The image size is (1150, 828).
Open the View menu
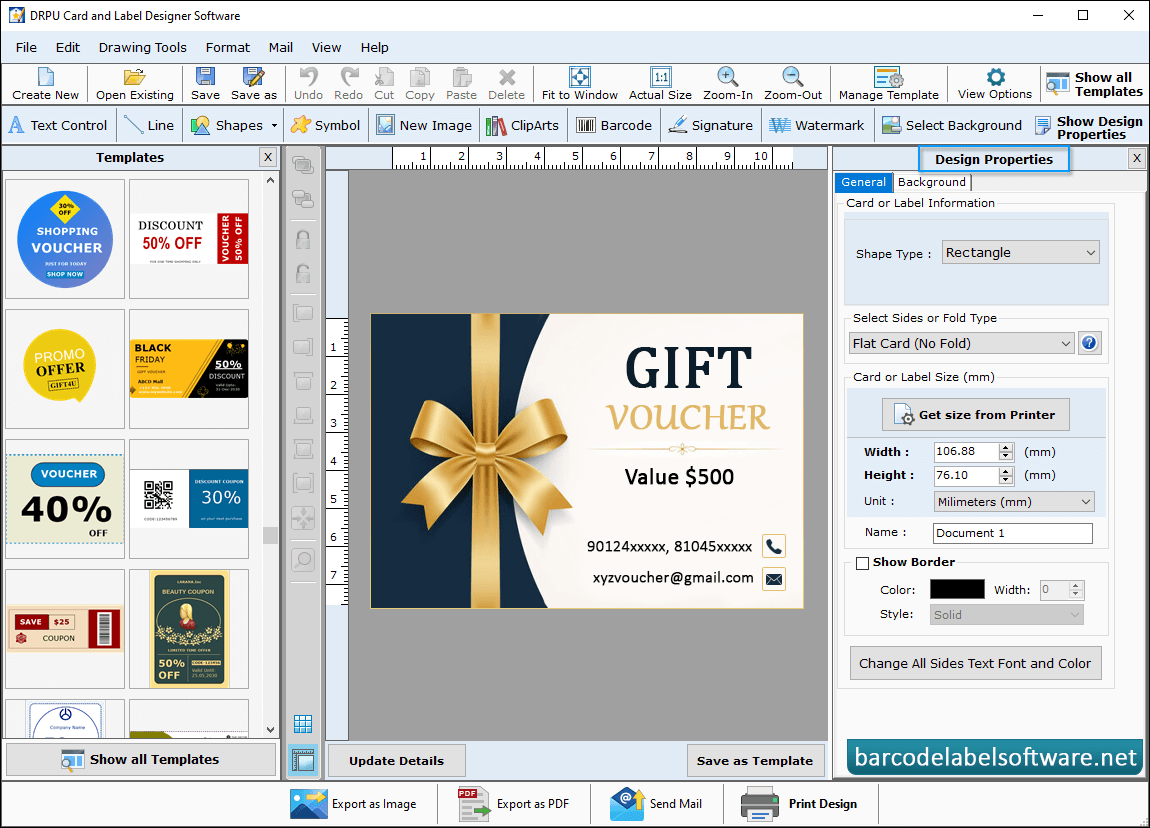click(x=326, y=48)
